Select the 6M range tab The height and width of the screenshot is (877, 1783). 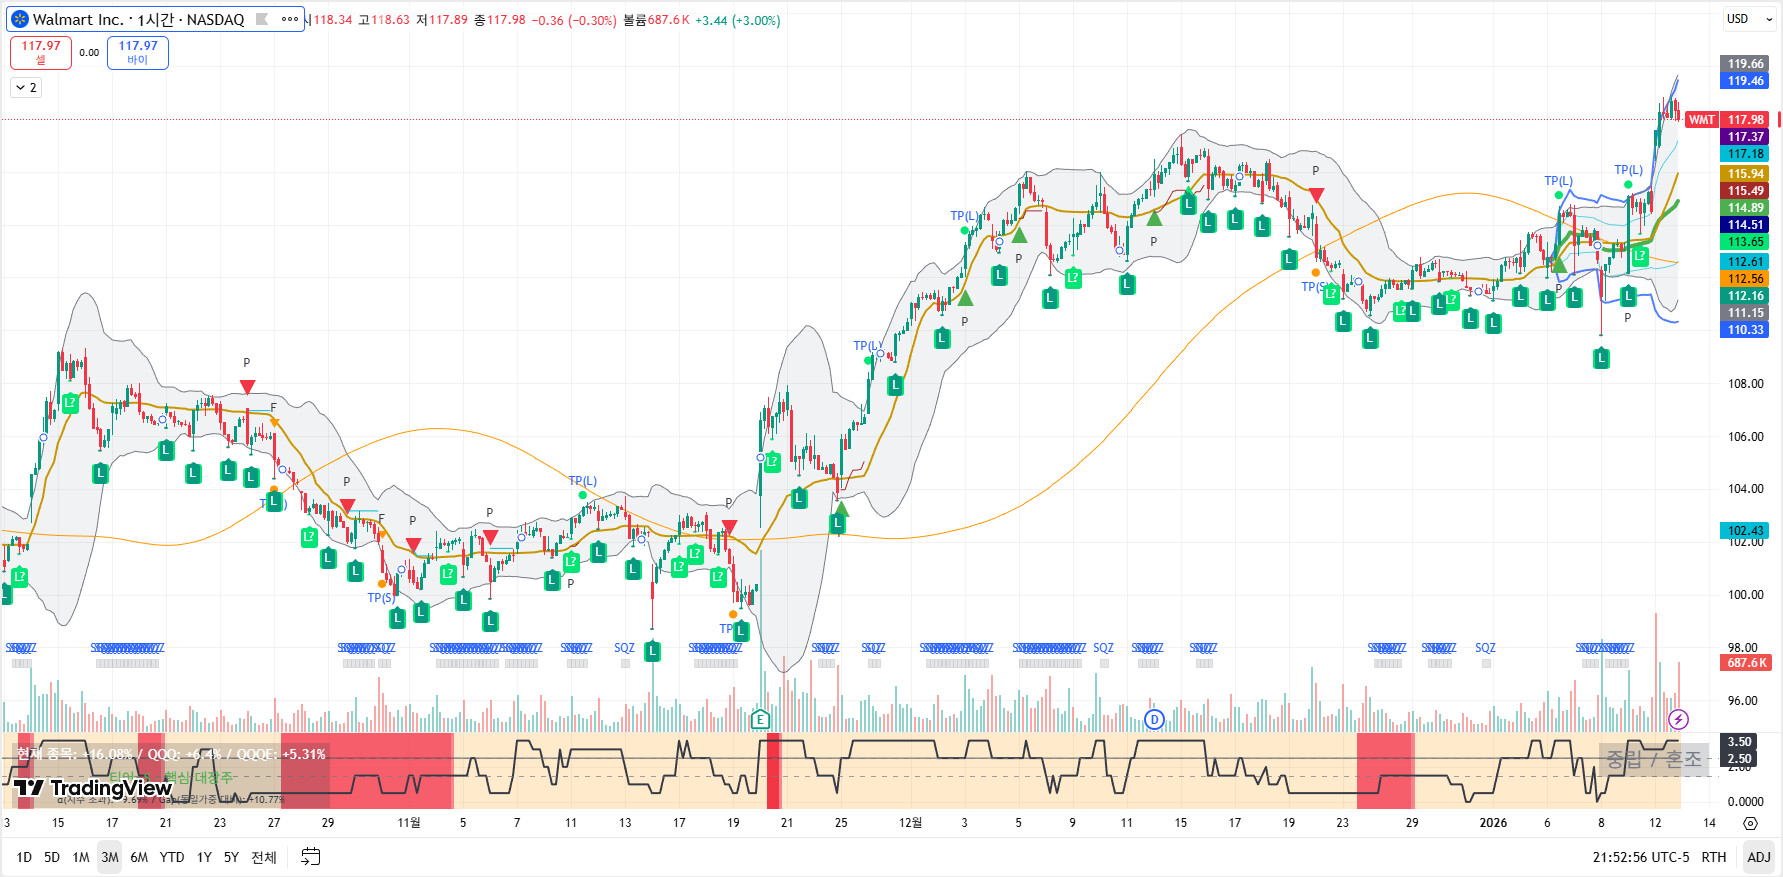tap(139, 857)
